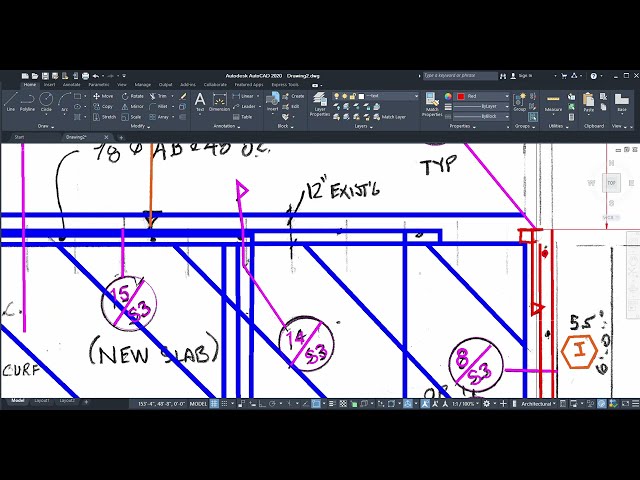Open the Insert ribbon tab
The width and height of the screenshot is (640, 480).
tap(49, 85)
